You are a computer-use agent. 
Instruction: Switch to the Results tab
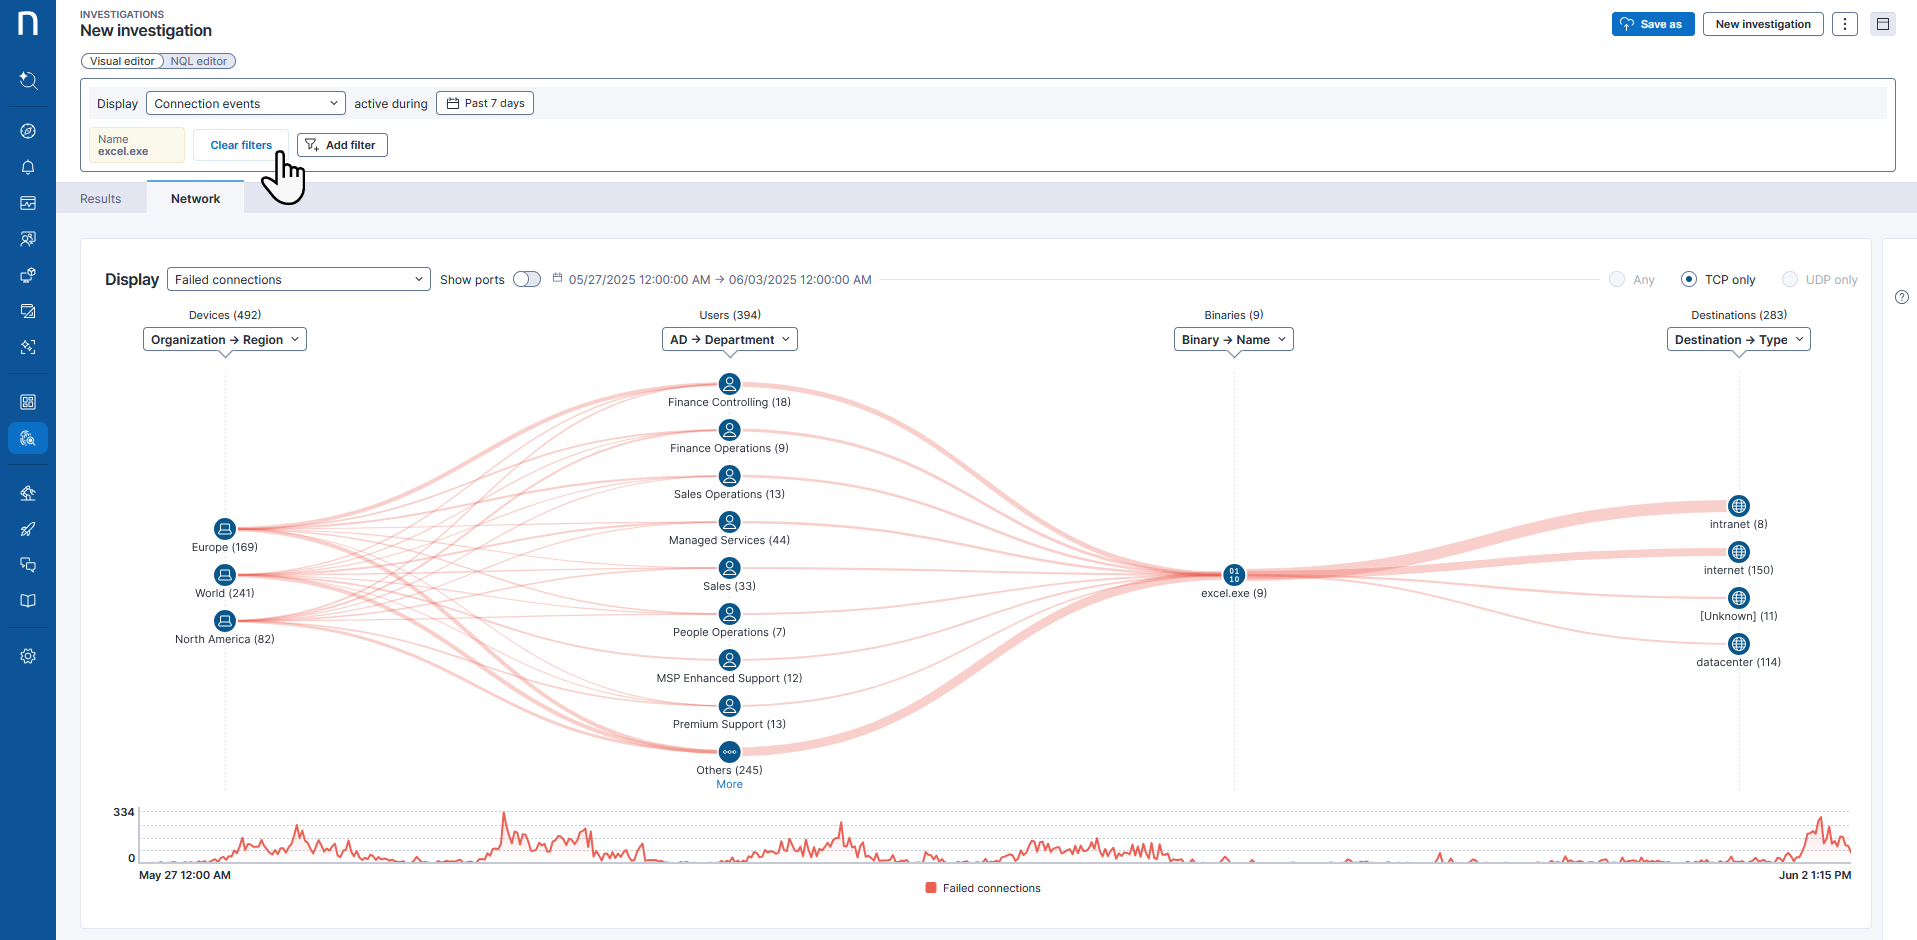pyautogui.click(x=101, y=199)
